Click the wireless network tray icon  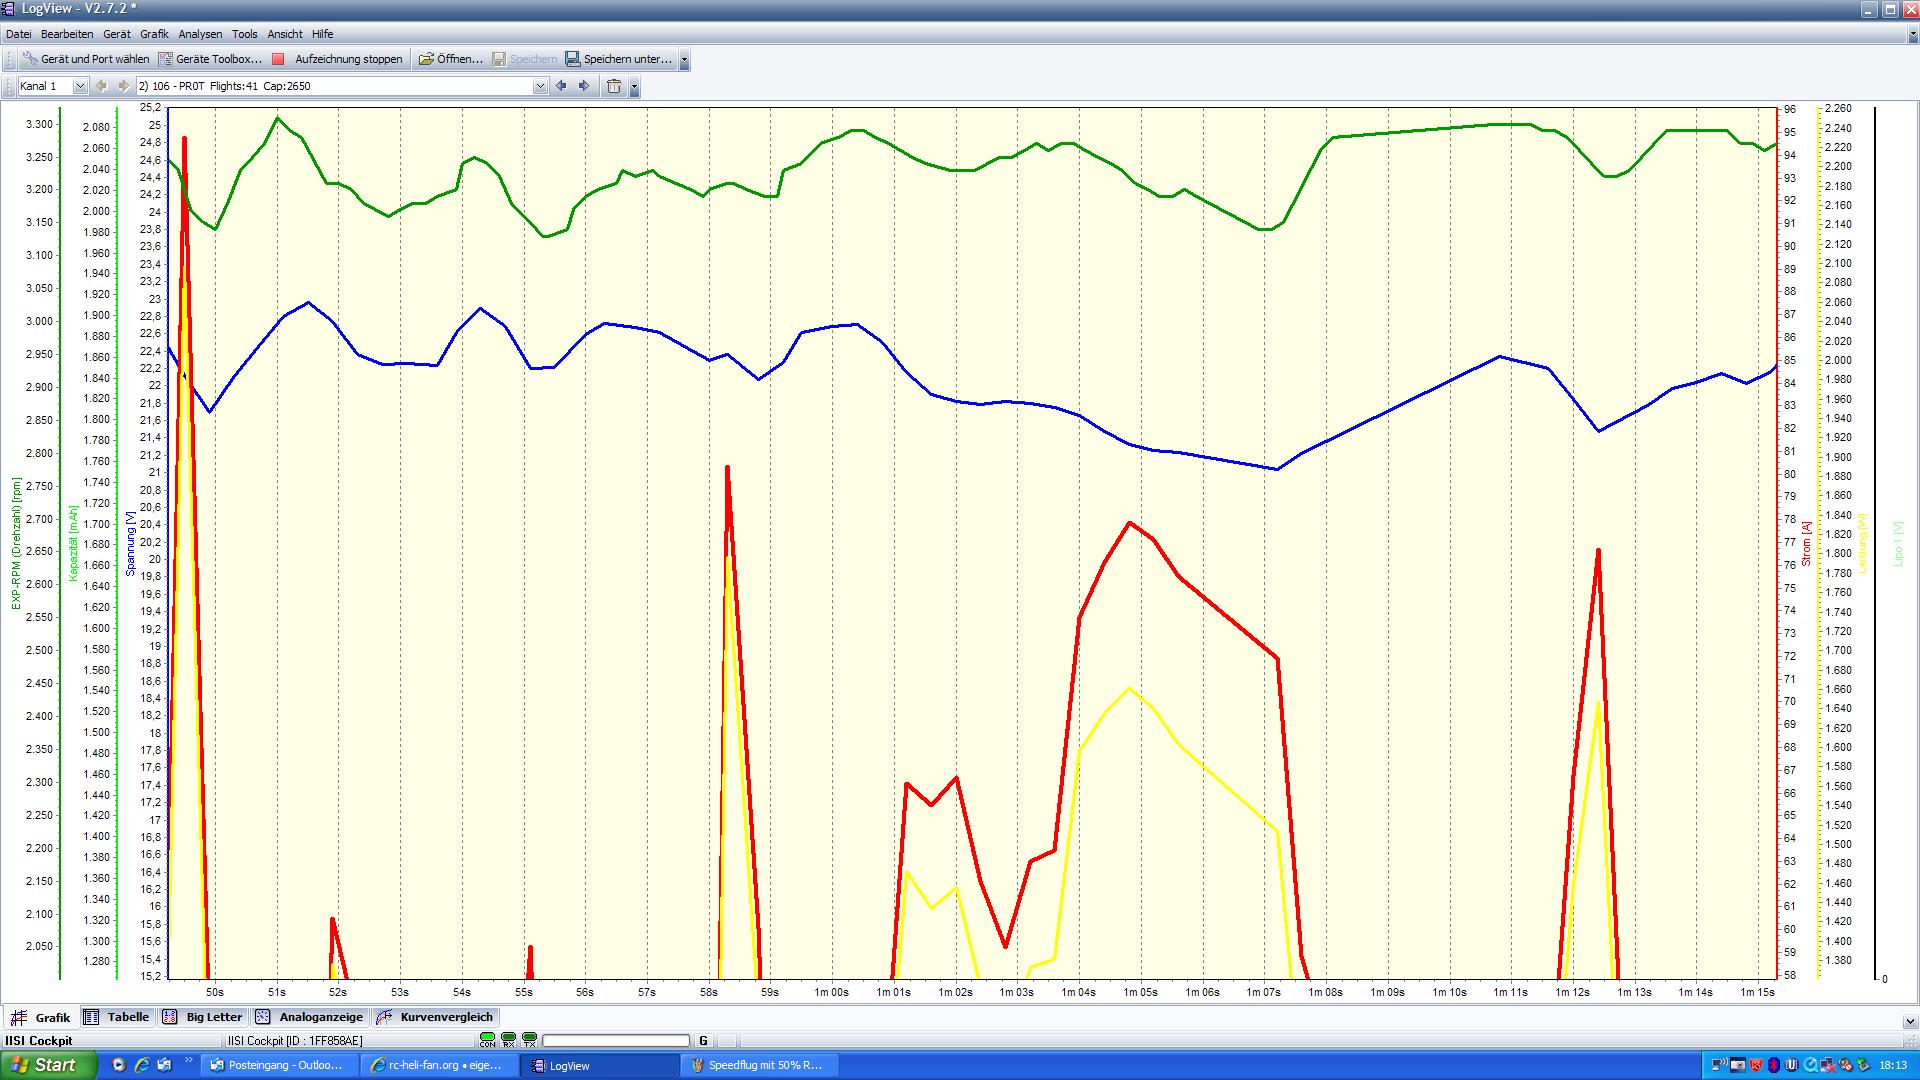1719,1065
